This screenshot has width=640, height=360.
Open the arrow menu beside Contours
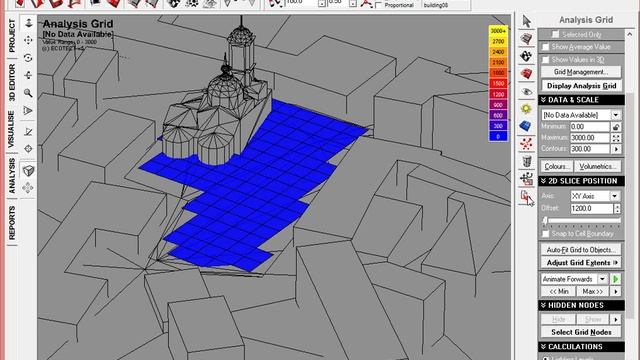(616, 149)
